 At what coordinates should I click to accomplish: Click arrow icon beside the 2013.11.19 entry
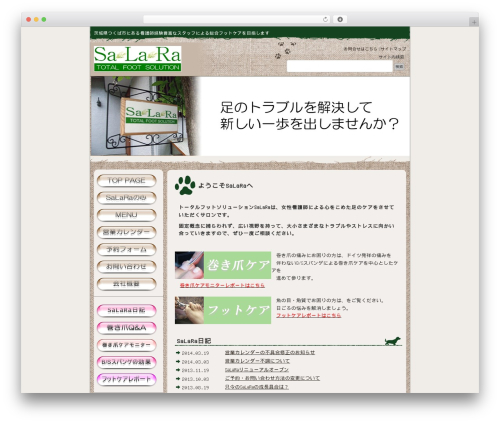click(178, 370)
